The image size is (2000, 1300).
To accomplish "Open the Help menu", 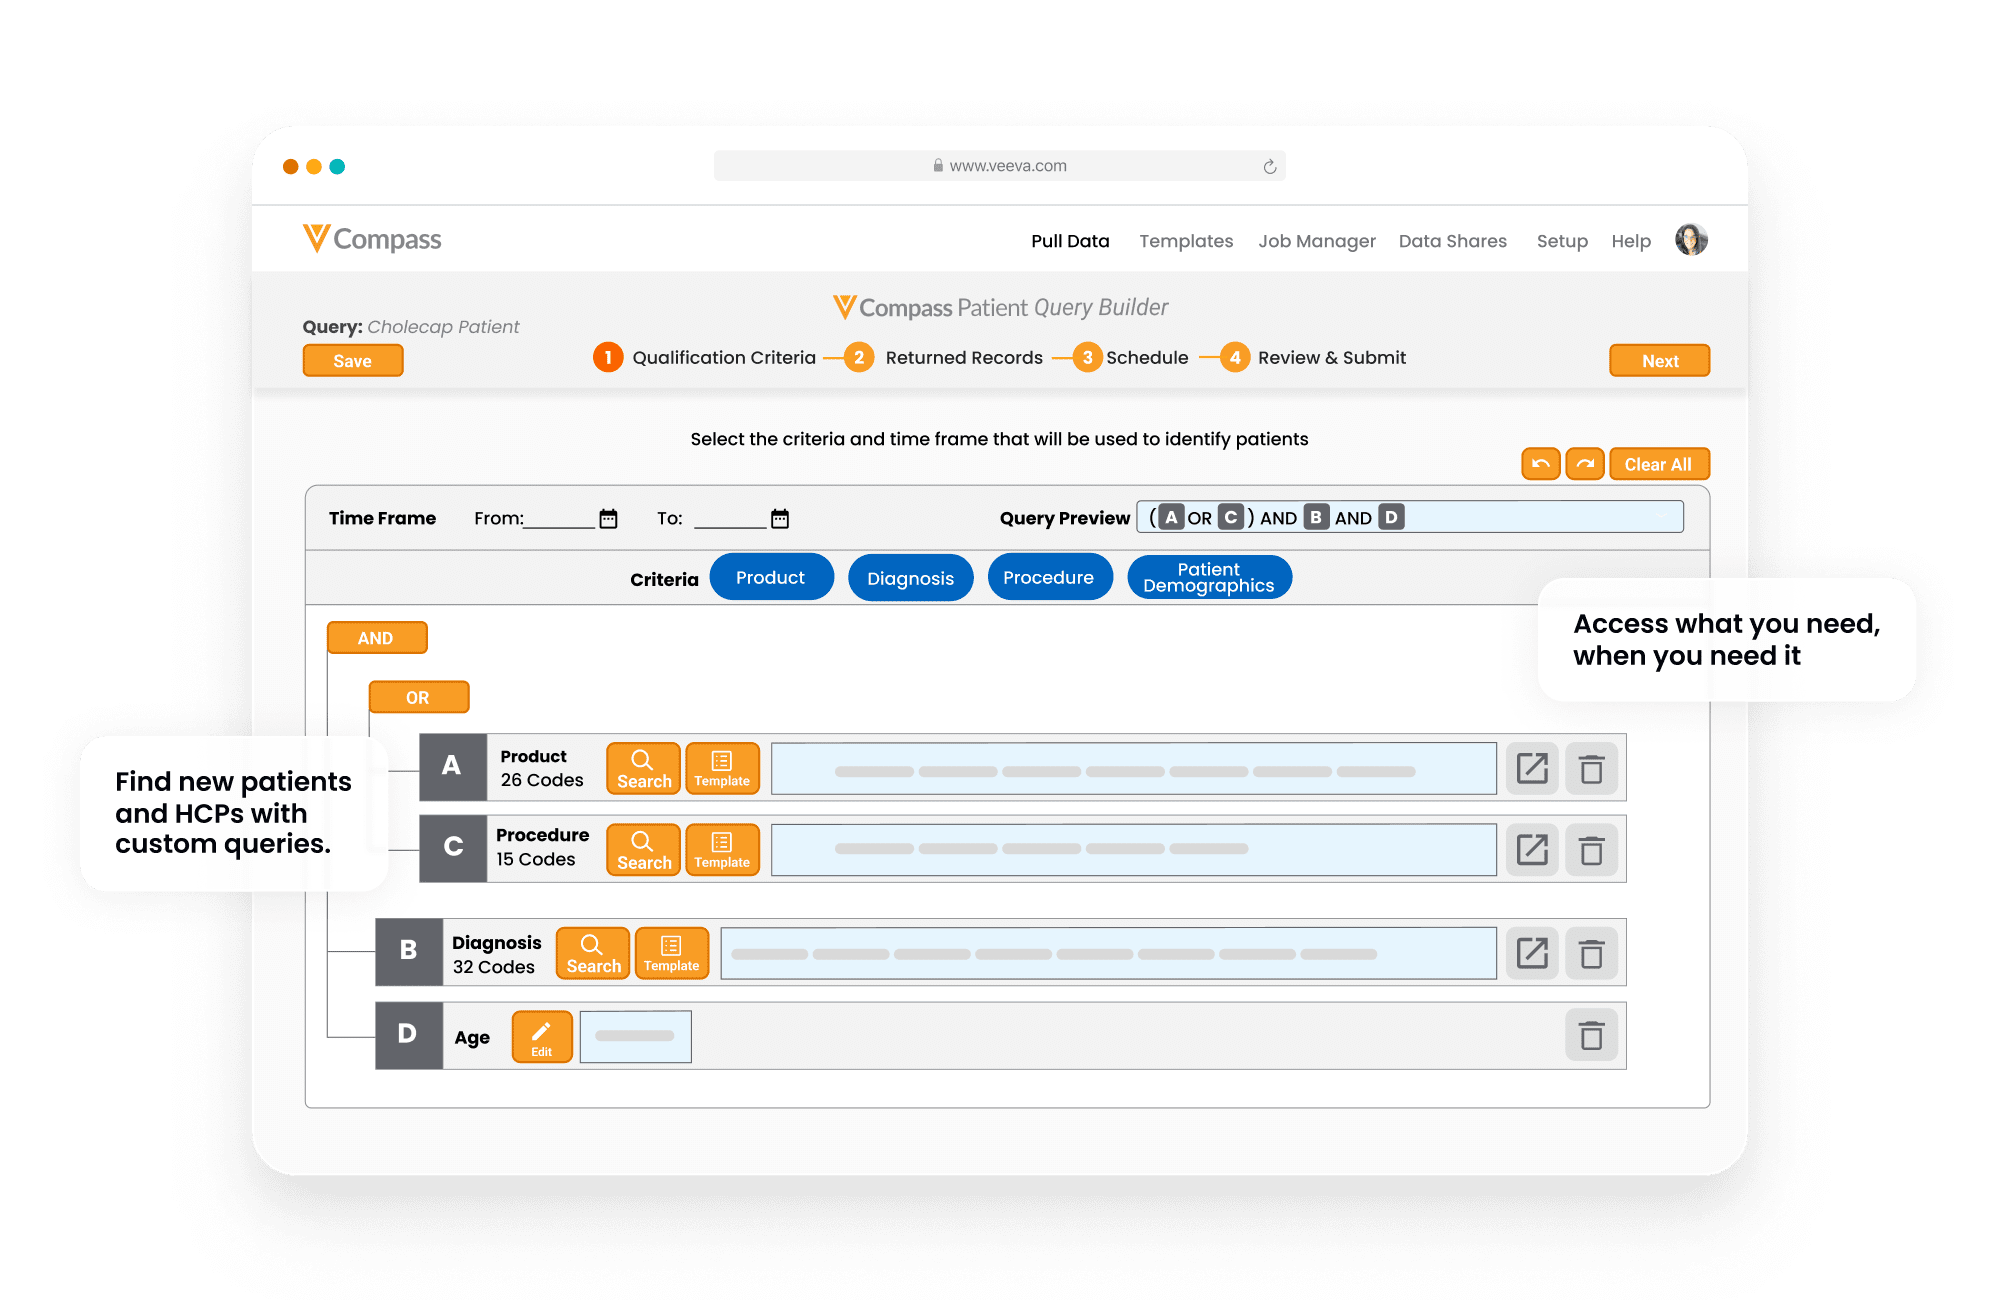I will 1631,241.
